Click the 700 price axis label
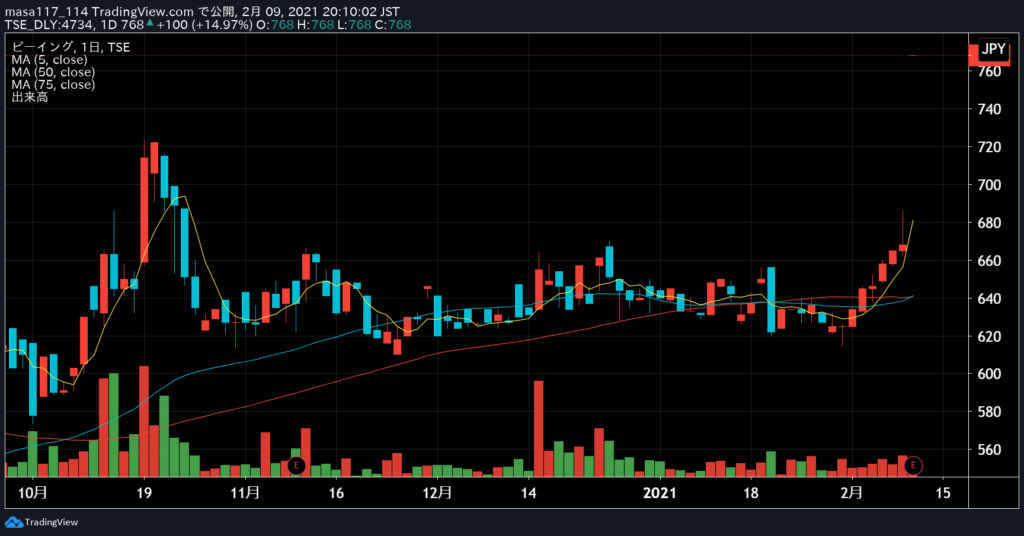This screenshot has width=1024, height=536. (x=989, y=185)
